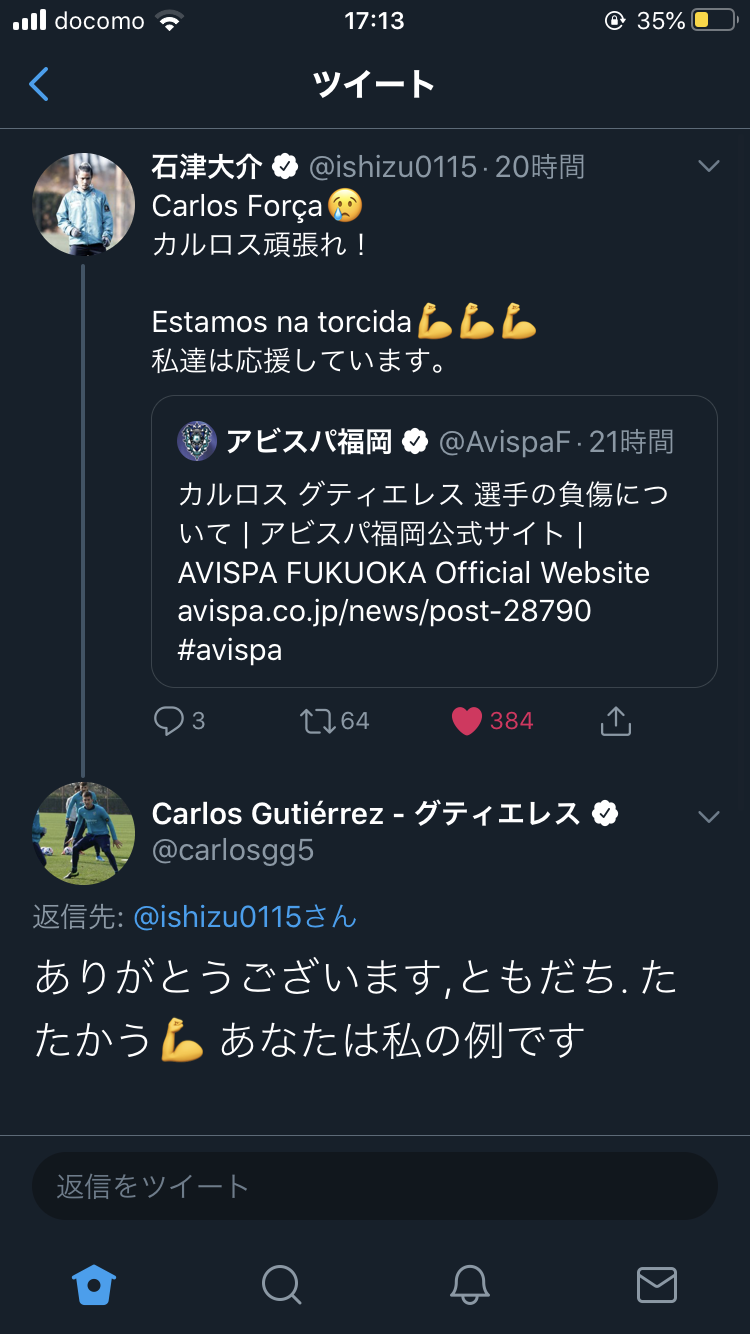Open the @carlosgg5 handle
This screenshot has height=1334, width=750.
coord(233,851)
